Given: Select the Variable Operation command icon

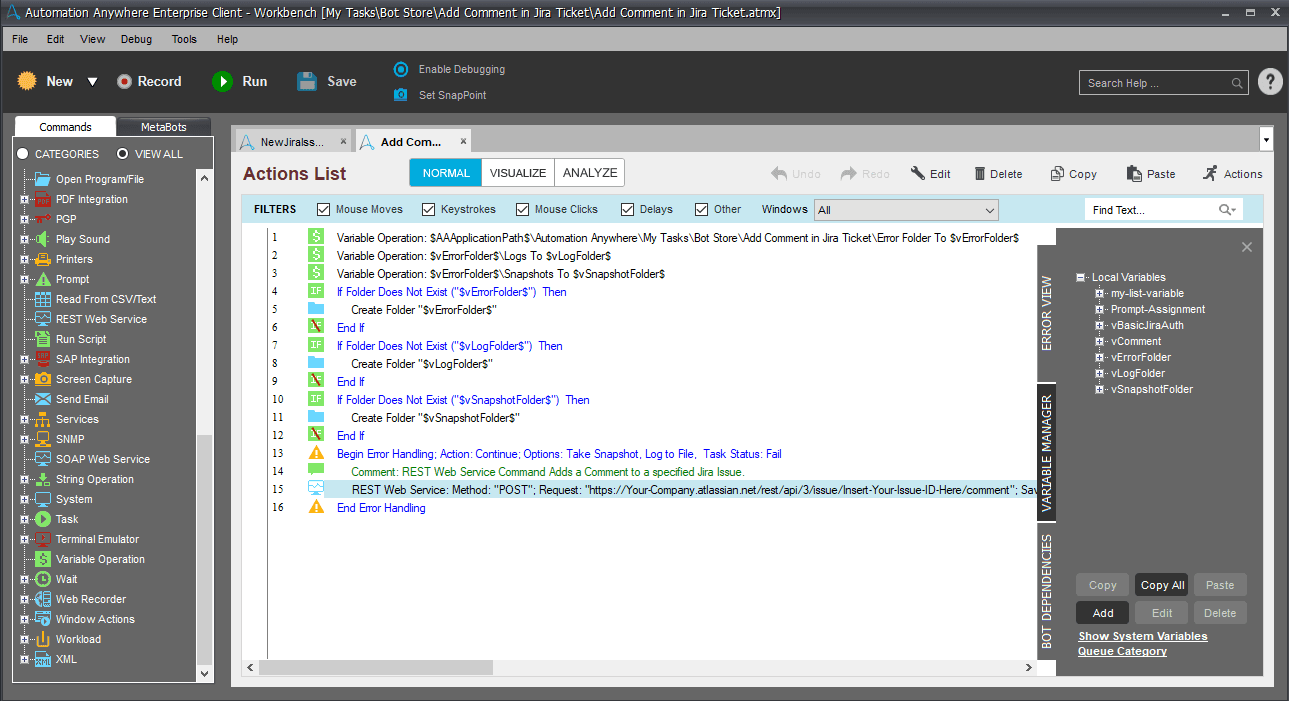Looking at the screenshot, I should point(43,559).
